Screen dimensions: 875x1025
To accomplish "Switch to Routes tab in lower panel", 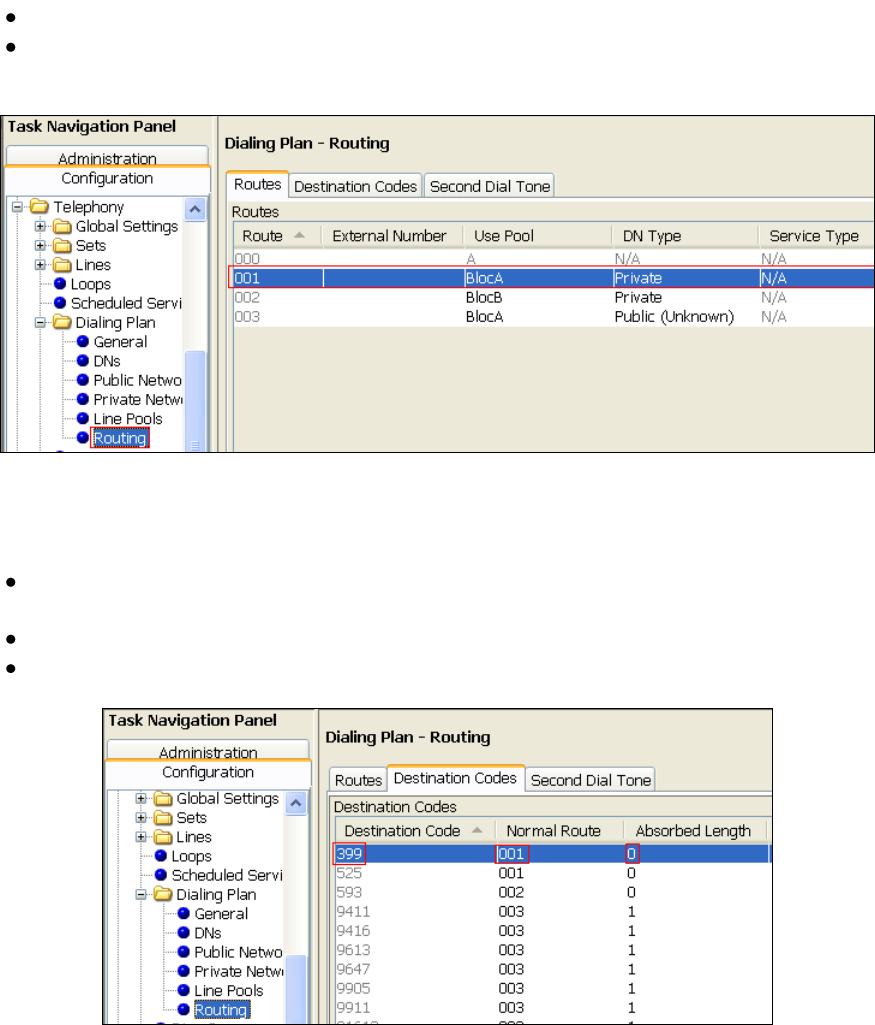I will [x=358, y=780].
